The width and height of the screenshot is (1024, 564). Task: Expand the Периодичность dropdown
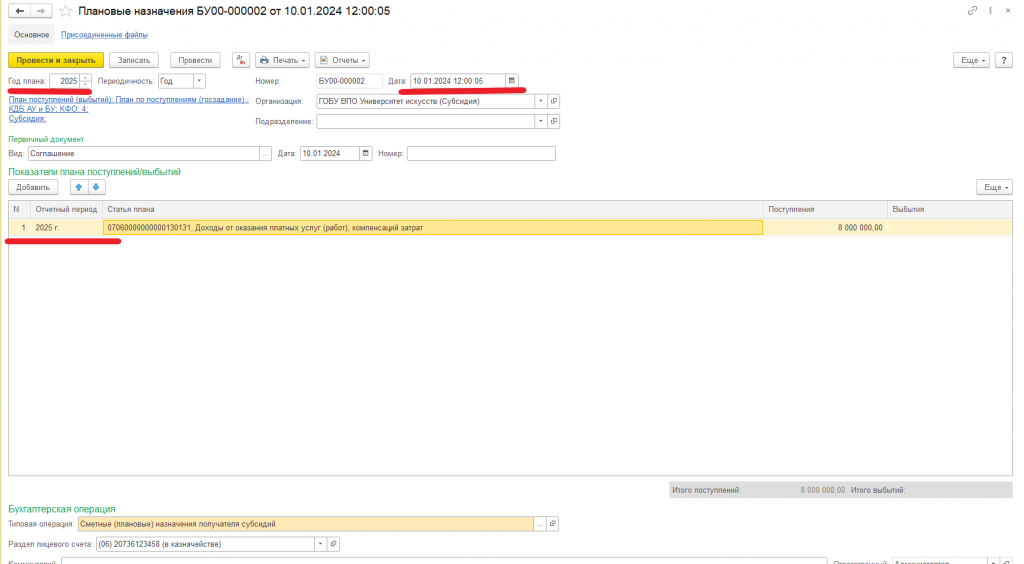click(199, 81)
